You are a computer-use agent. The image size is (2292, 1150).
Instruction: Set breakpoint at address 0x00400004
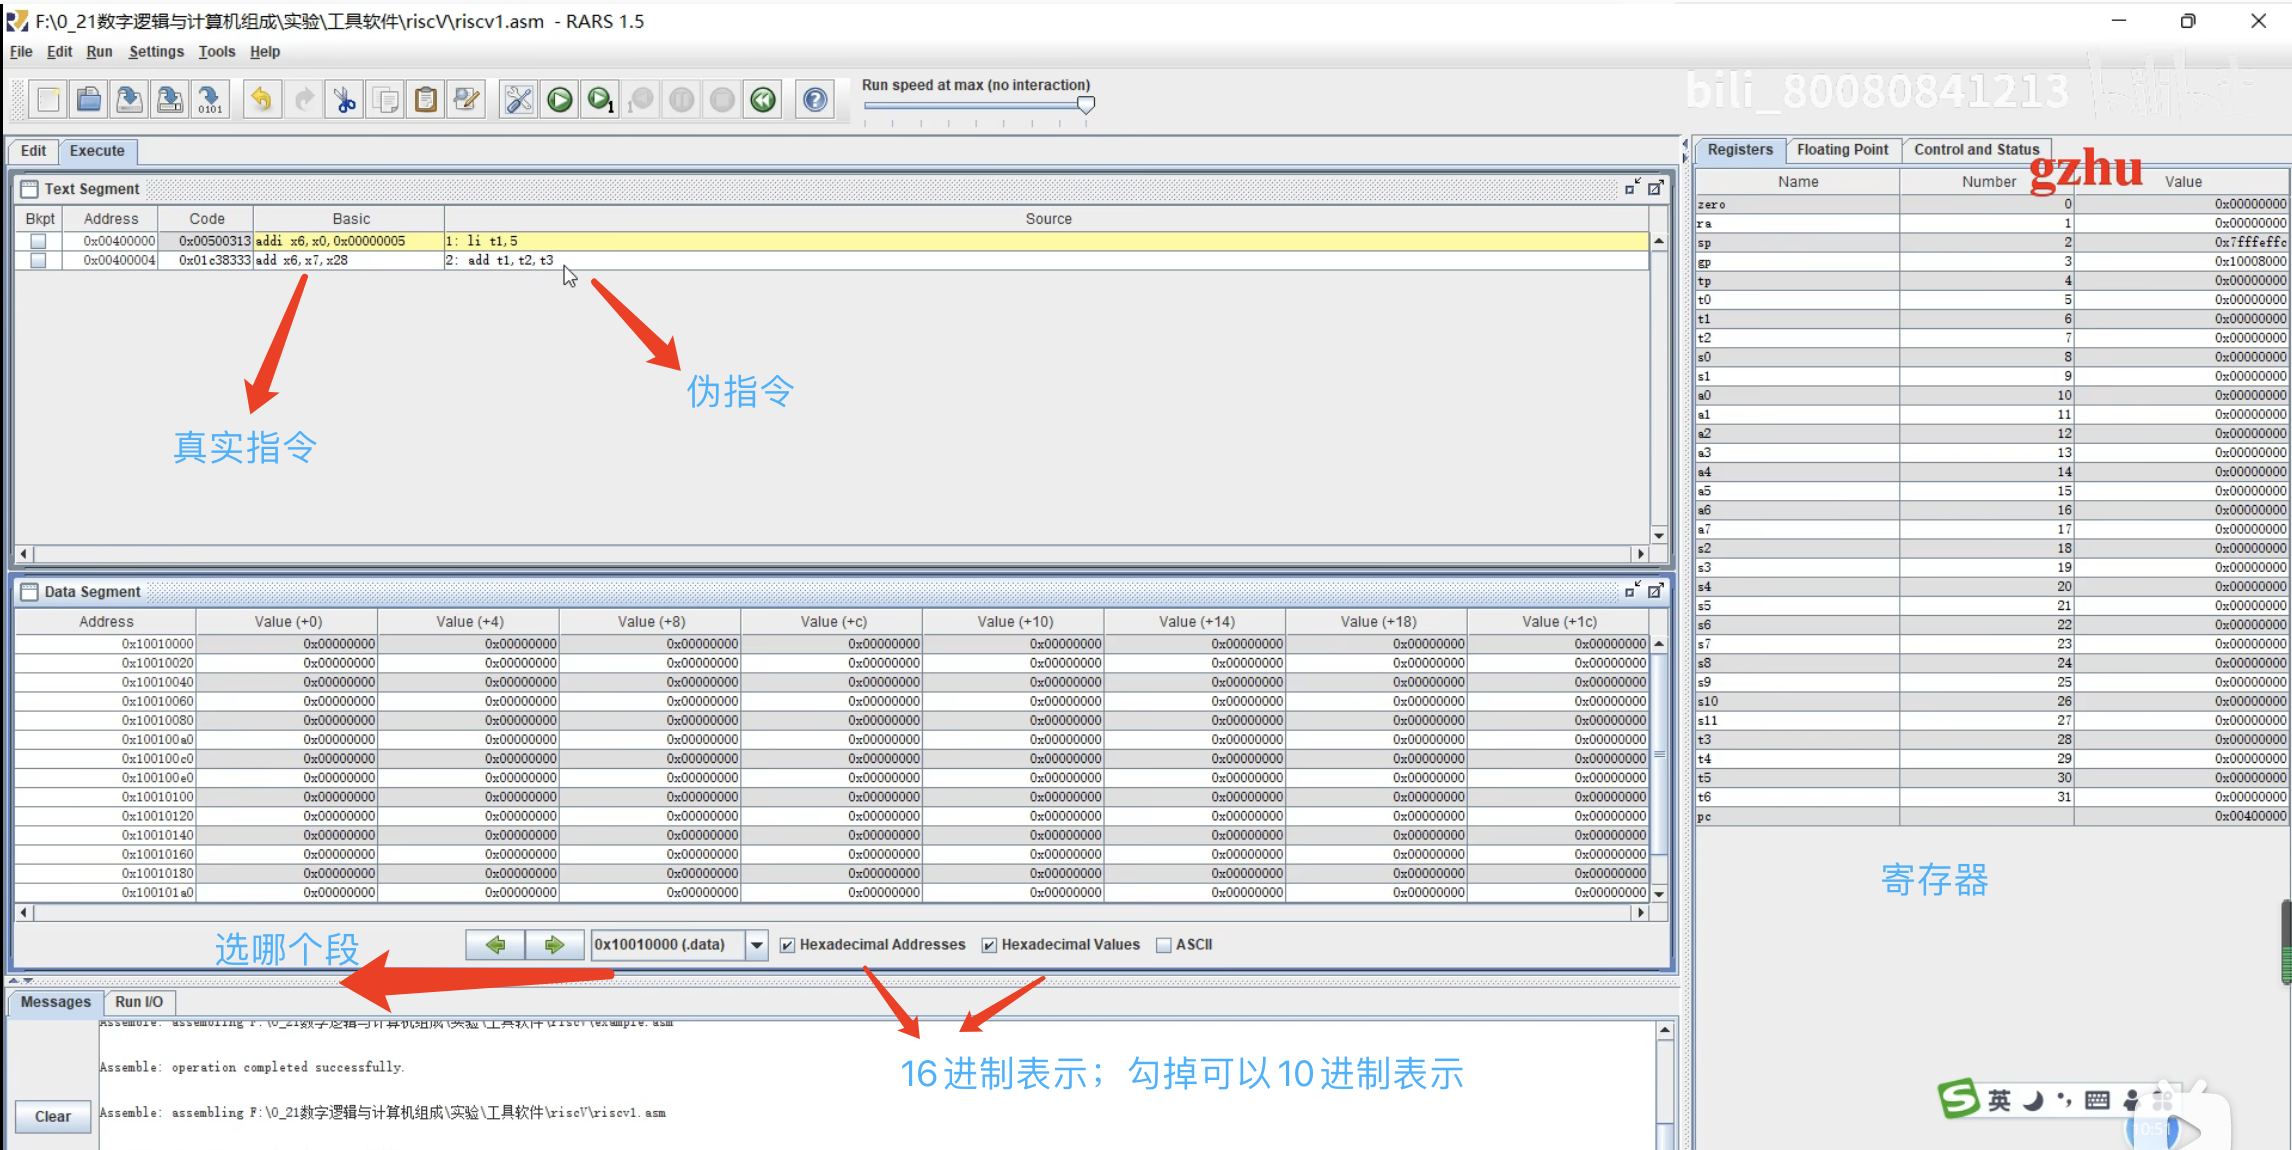(38, 260)
